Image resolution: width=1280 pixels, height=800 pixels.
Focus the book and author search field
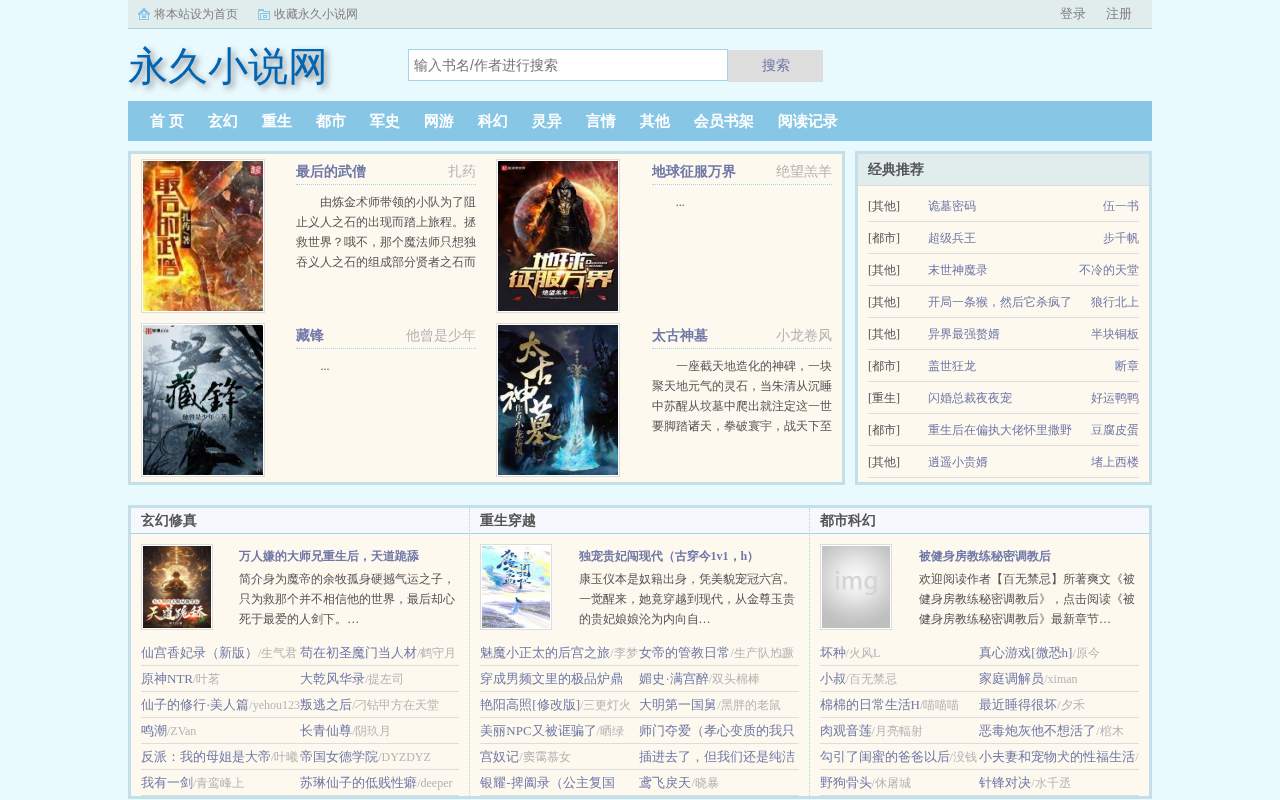click(568, 65)
